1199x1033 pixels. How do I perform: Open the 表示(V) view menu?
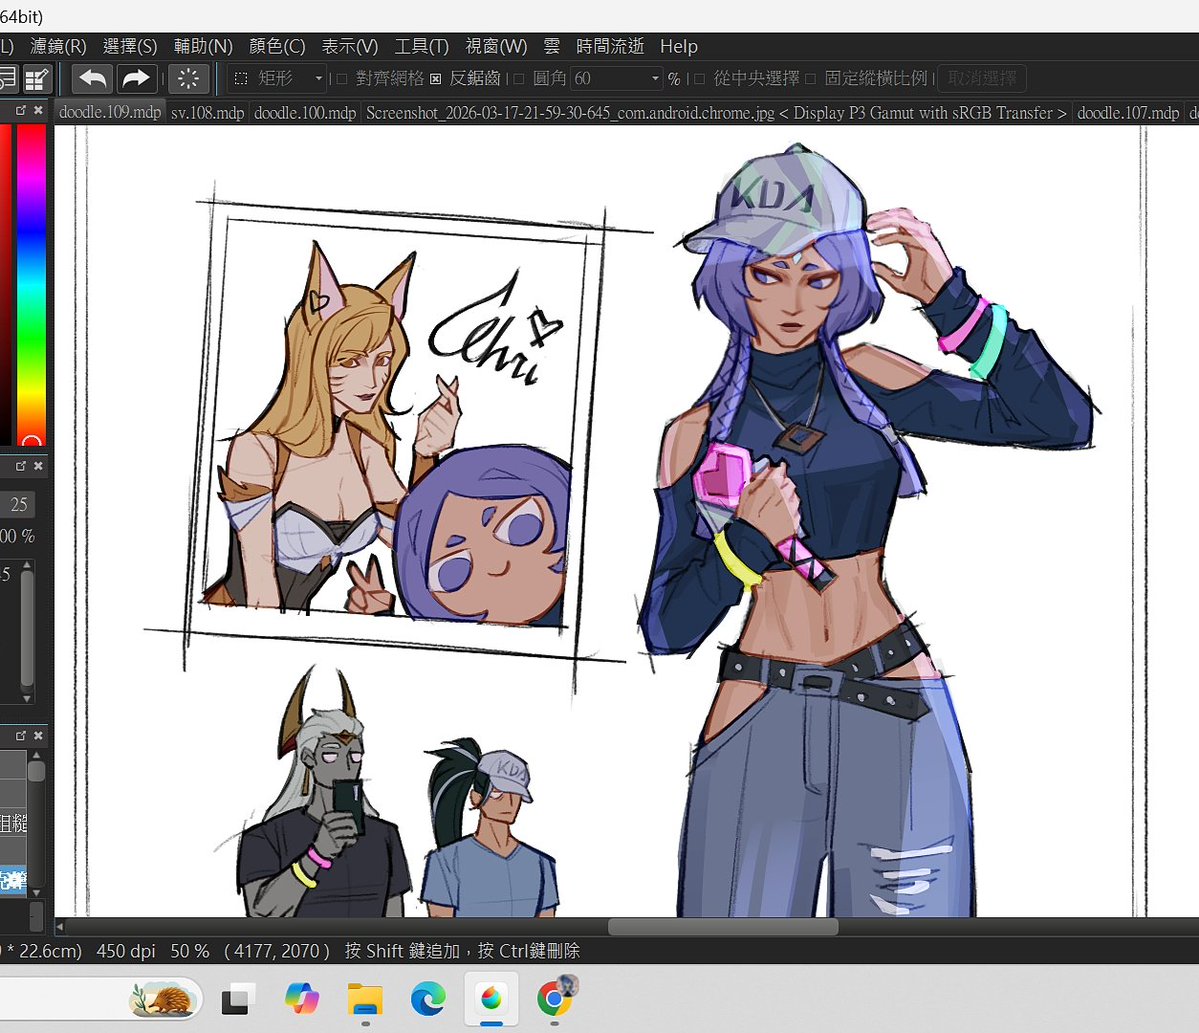tap(349, 47)
